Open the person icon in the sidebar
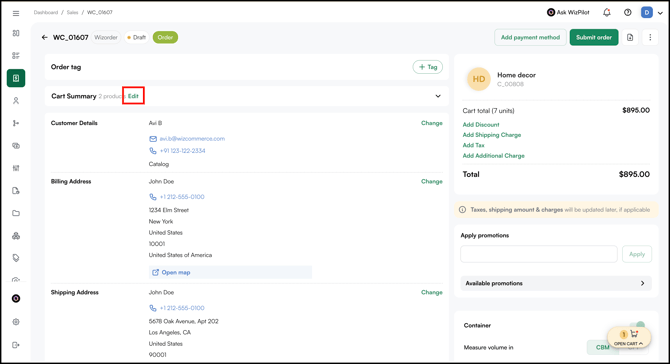 16,101
